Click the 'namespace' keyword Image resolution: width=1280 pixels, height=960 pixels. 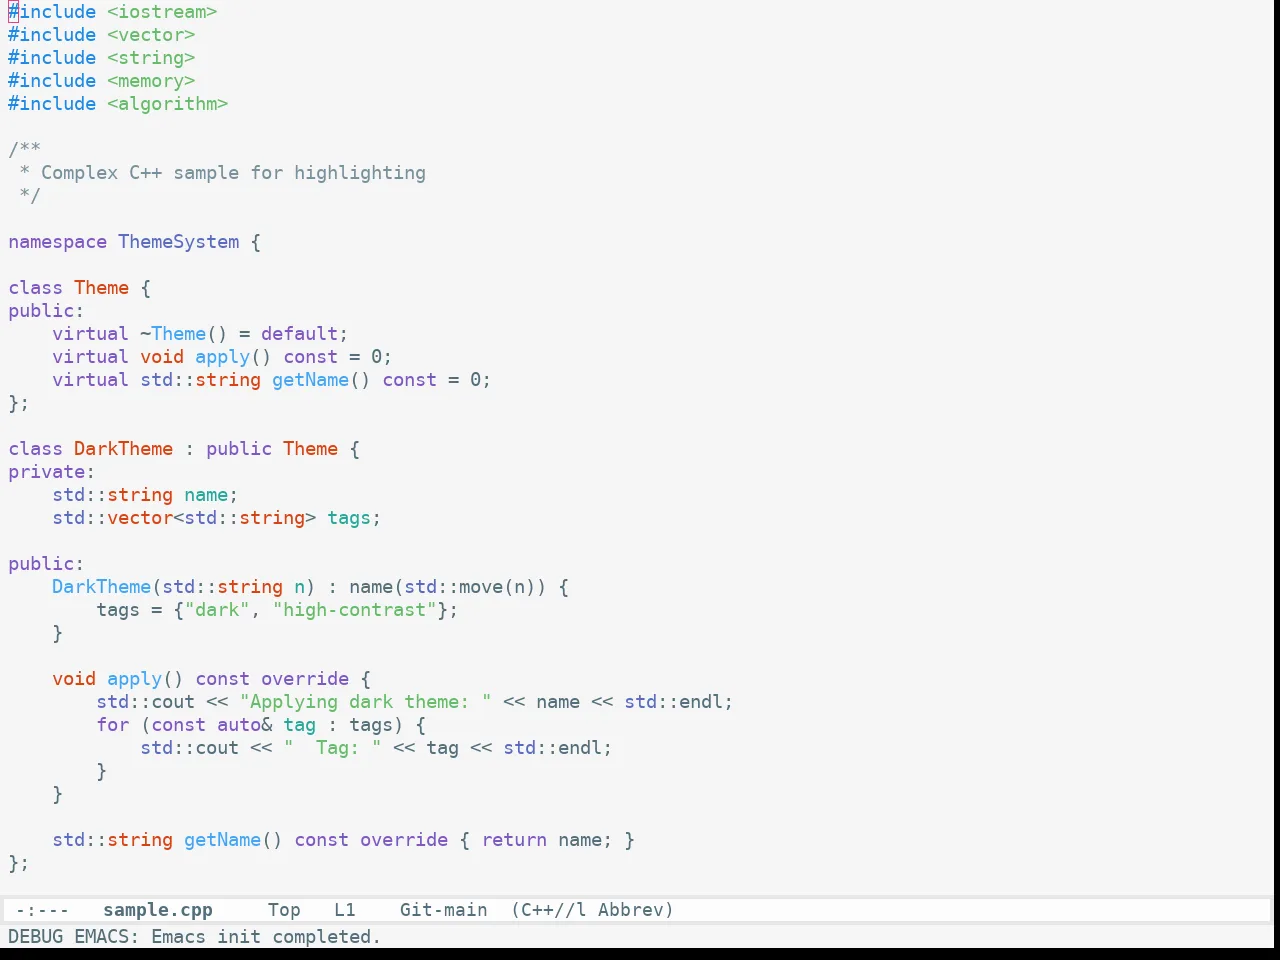pos(57,242)
